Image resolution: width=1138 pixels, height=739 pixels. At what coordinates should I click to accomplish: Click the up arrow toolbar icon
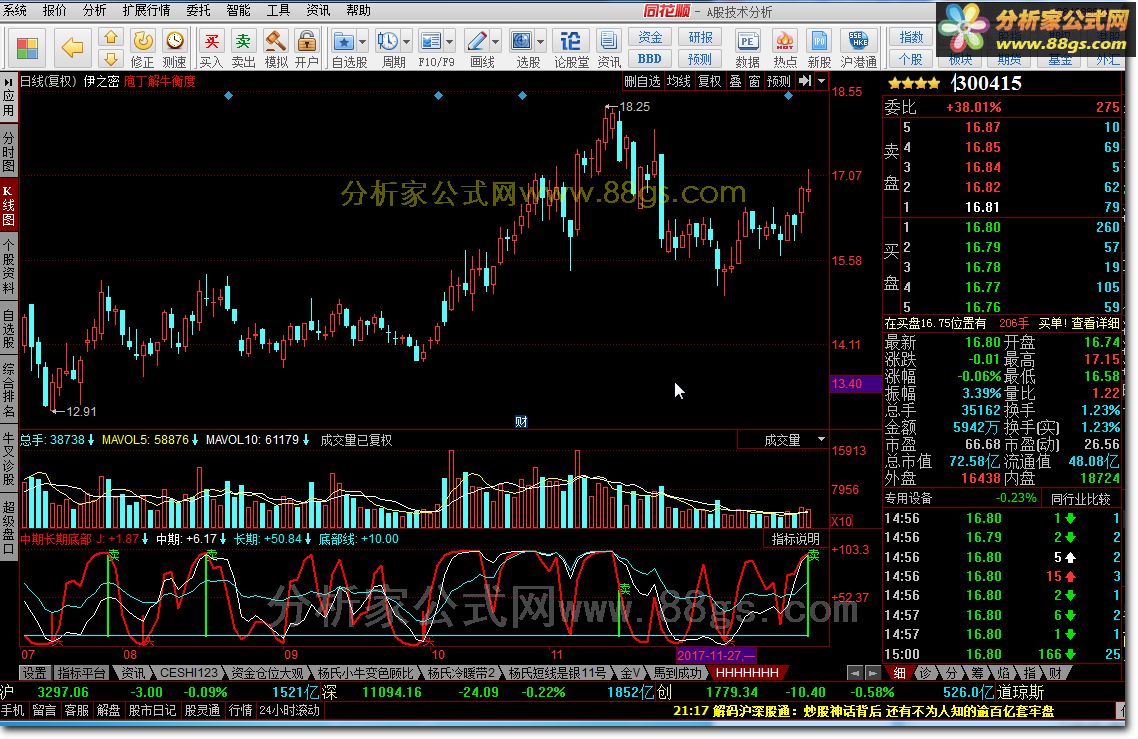[110, 37]
